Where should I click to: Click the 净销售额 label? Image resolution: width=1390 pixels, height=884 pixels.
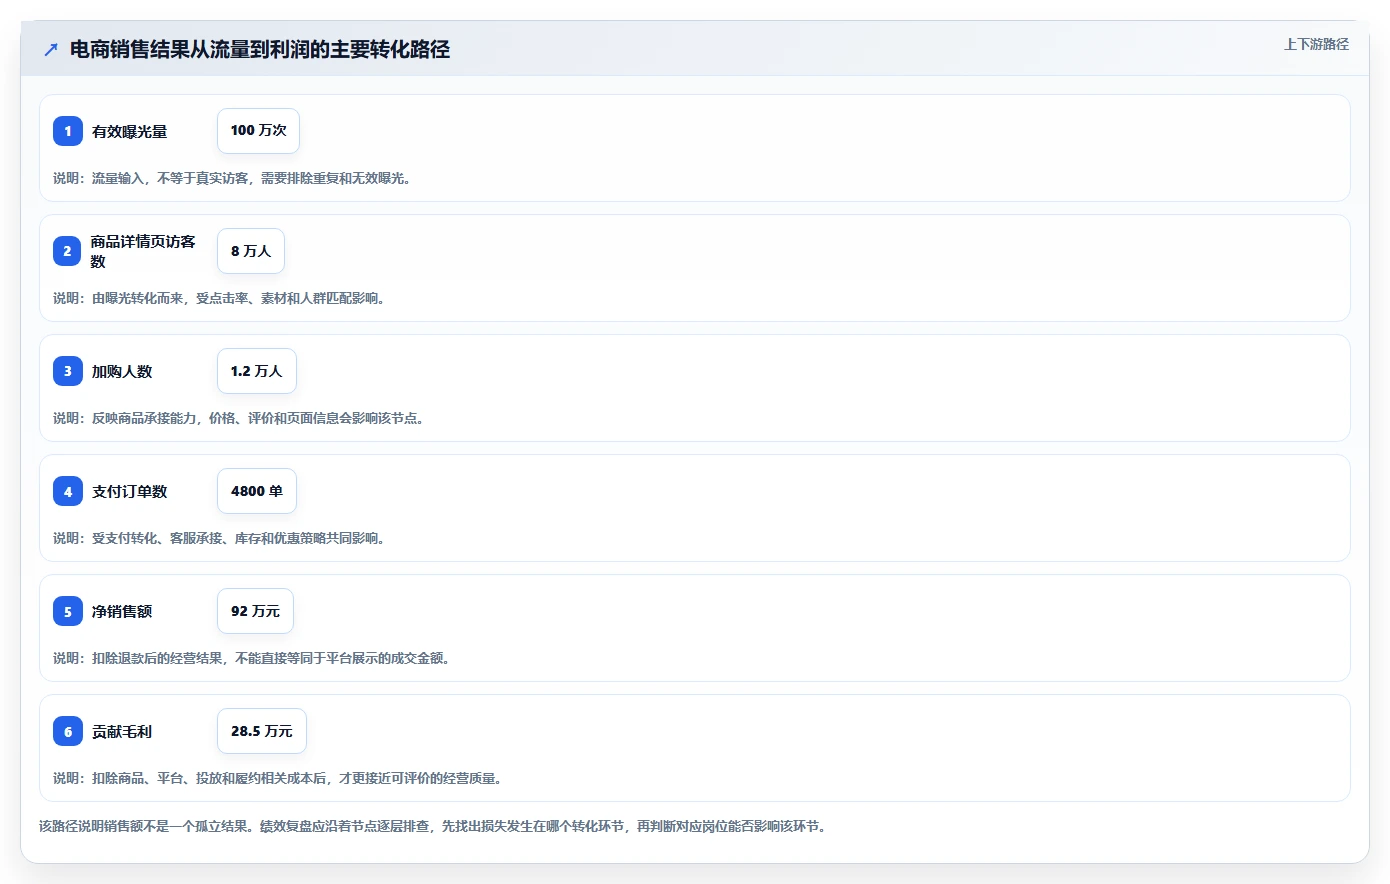(122, 611)
